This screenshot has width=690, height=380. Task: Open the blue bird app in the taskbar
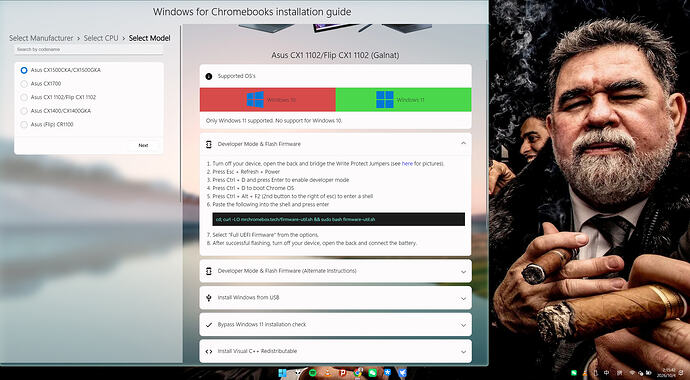tap(403, 373)
